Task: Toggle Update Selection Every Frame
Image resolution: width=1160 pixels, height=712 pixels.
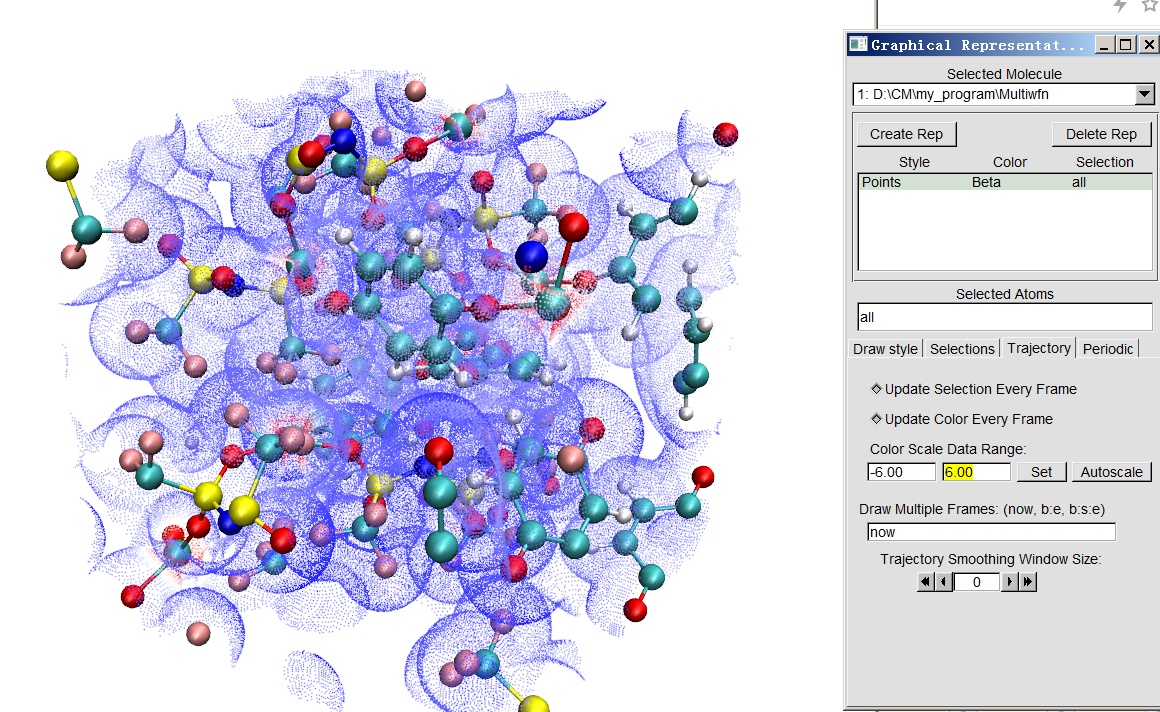Action: (974, 389)
